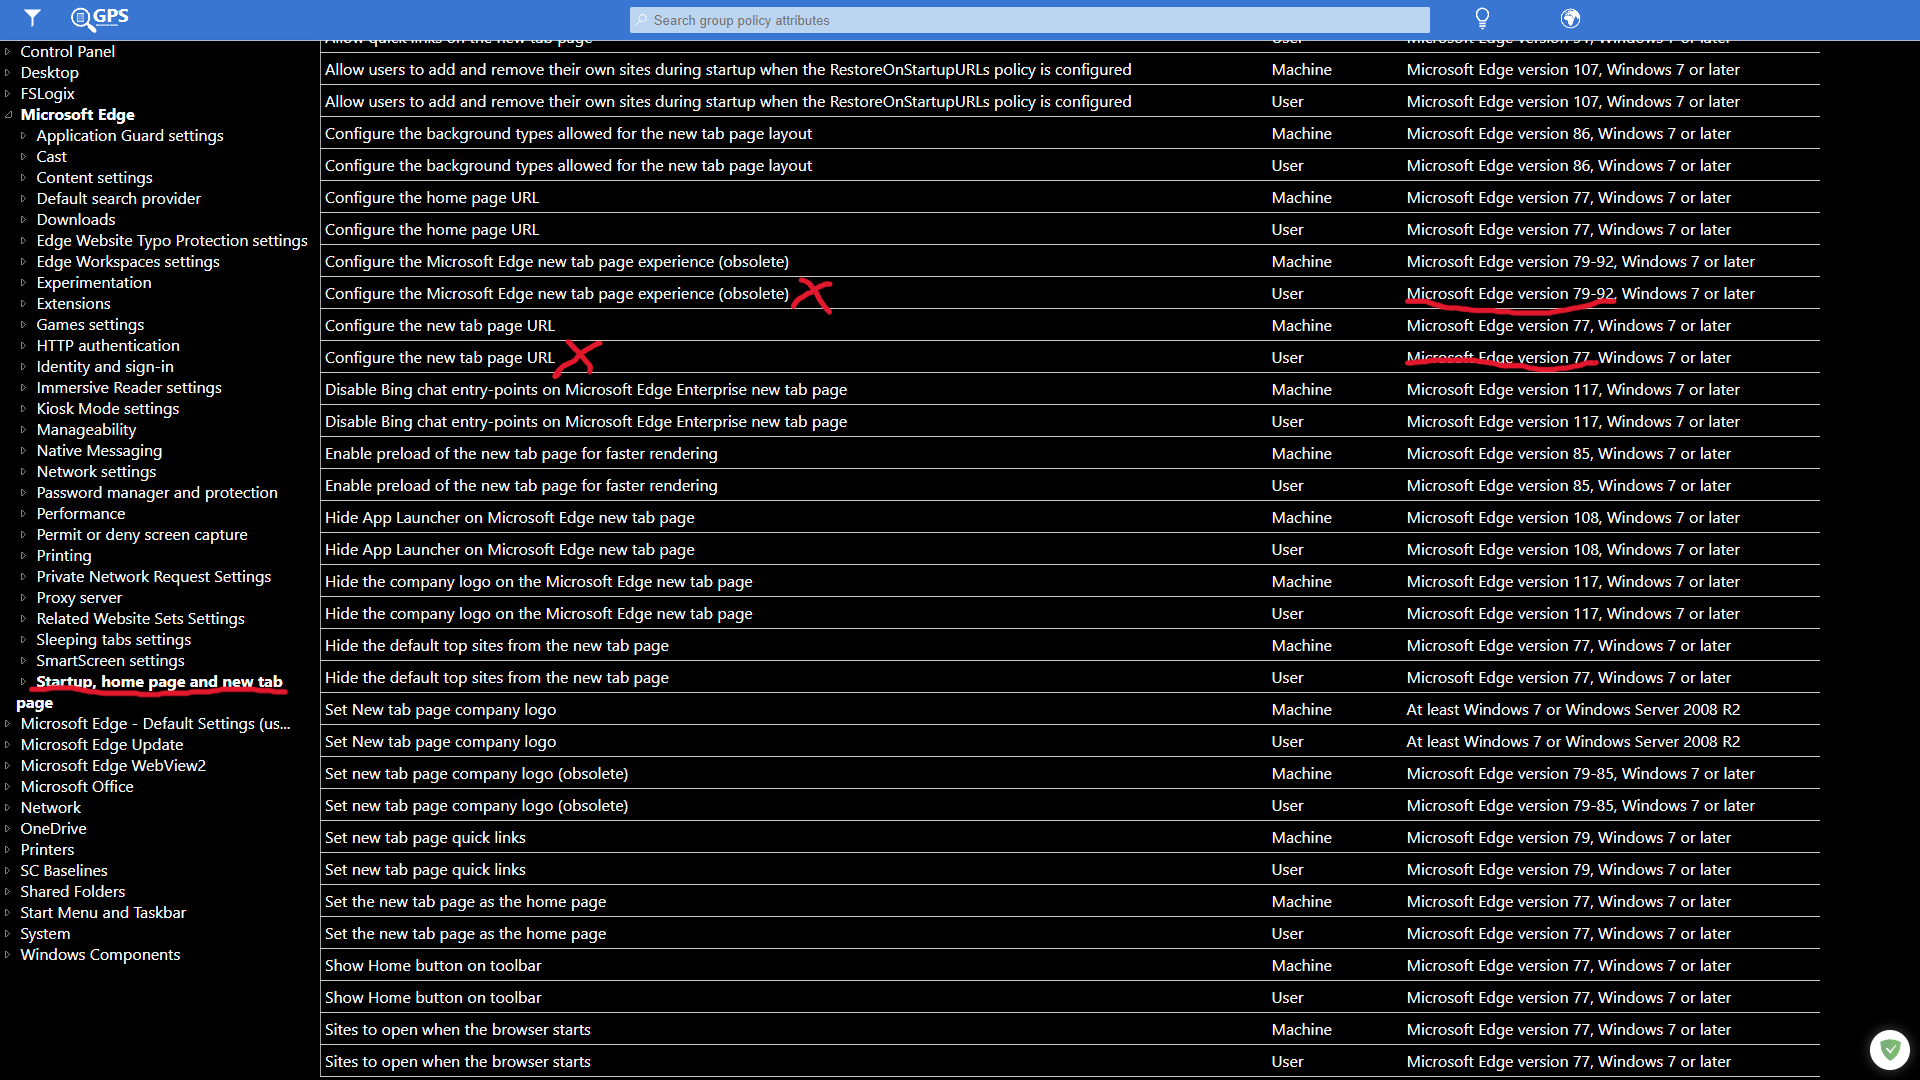Select Startup, home page and new tab
1920x1080 pixels.
pos(159,682)
